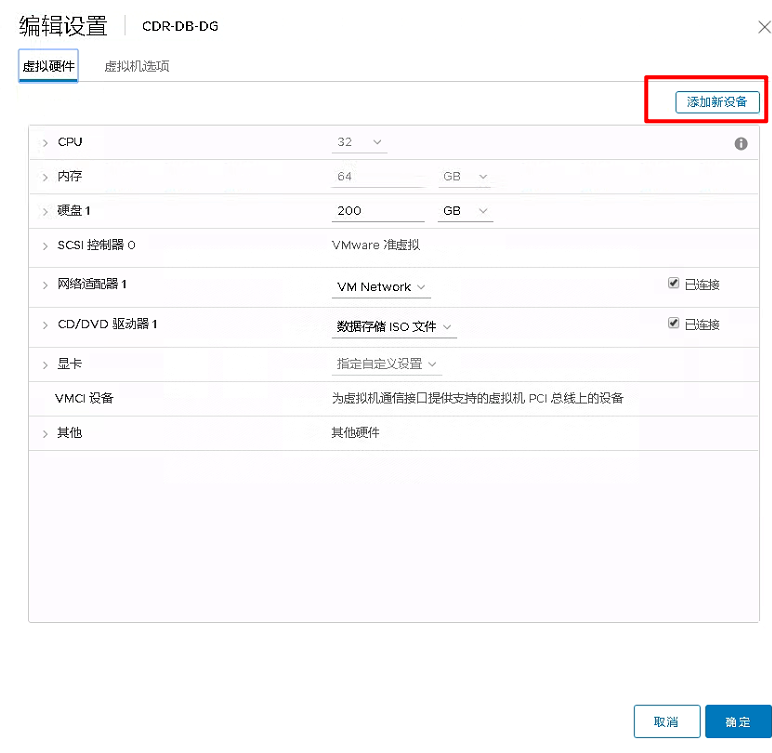
Task: Click the hard disk size input field
Action: [377, 211]
